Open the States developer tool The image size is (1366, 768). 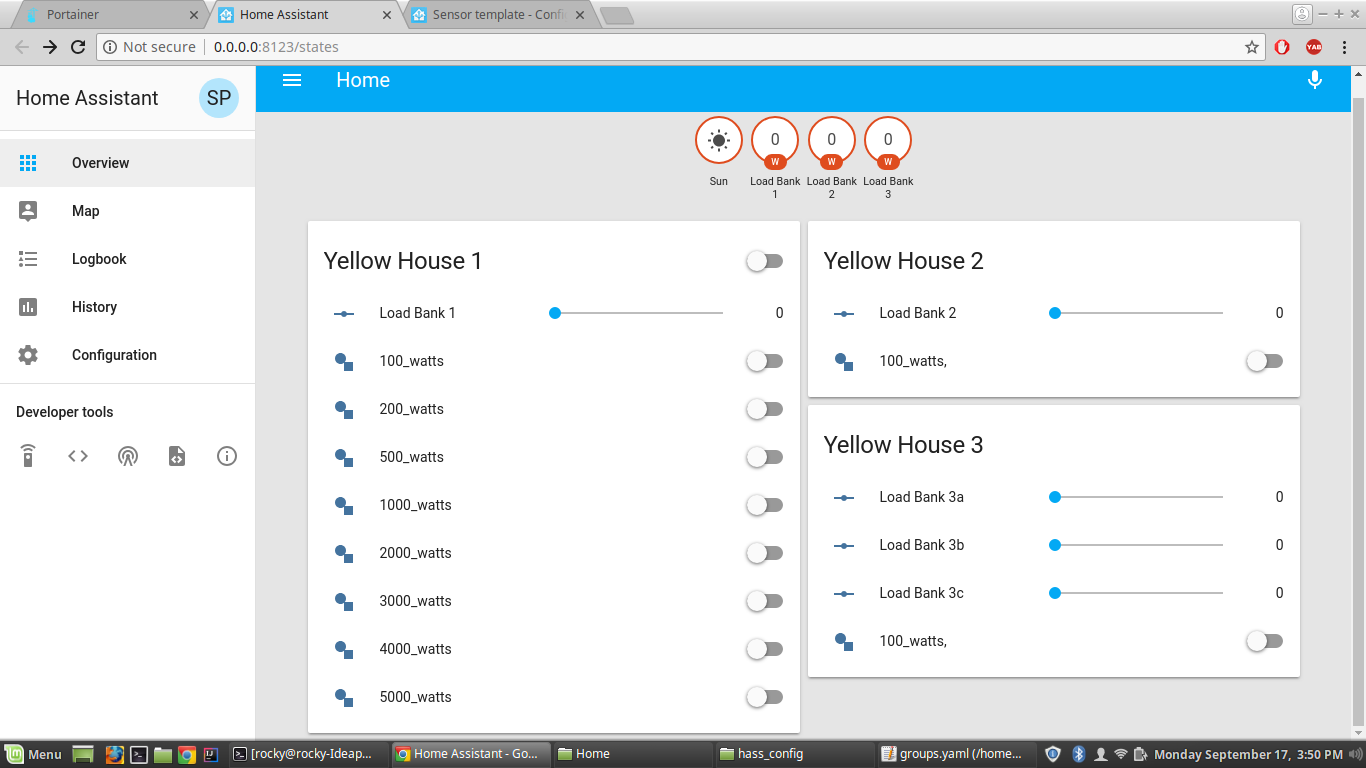tap(77, 456)
